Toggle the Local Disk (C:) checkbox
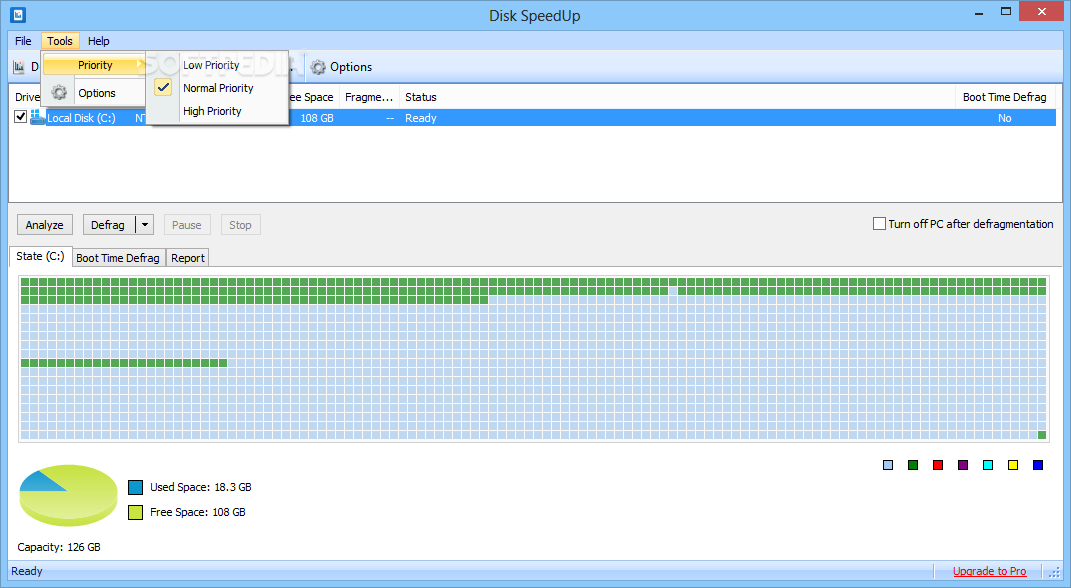The height and width of the screenshot is (588, 1071). coord(20,117)
